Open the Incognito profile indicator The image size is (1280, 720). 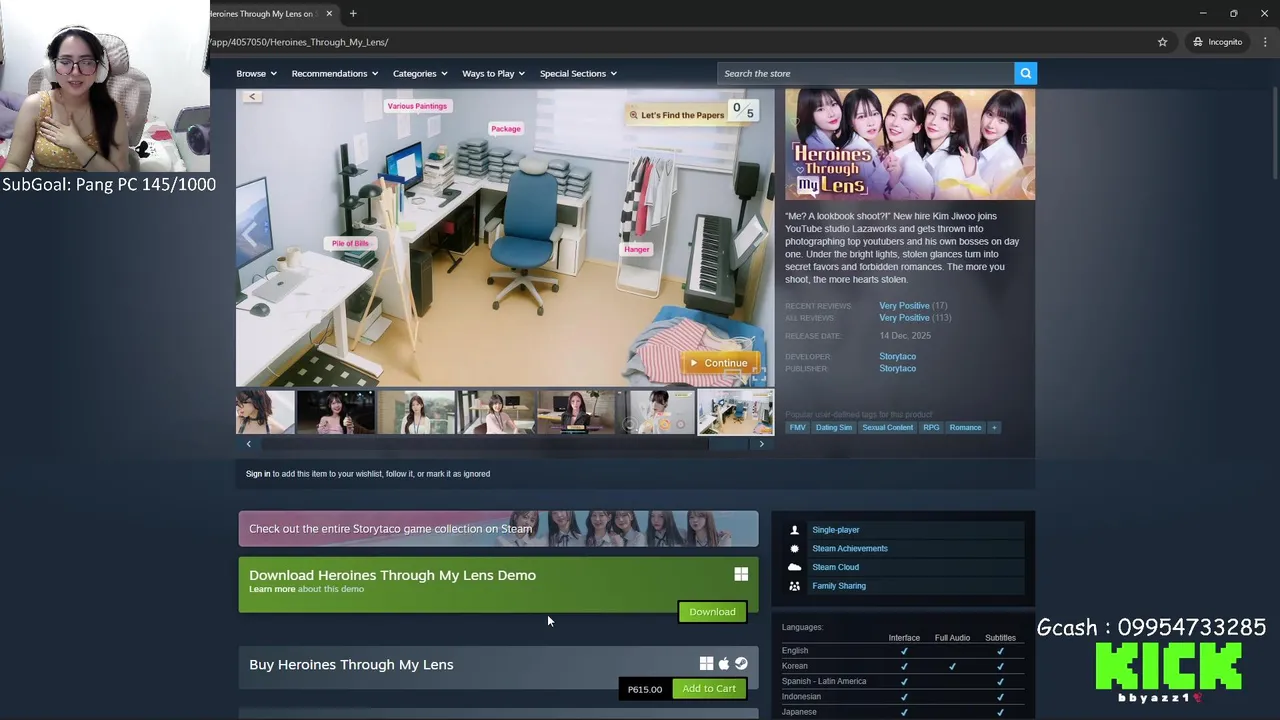[1217, 42]
